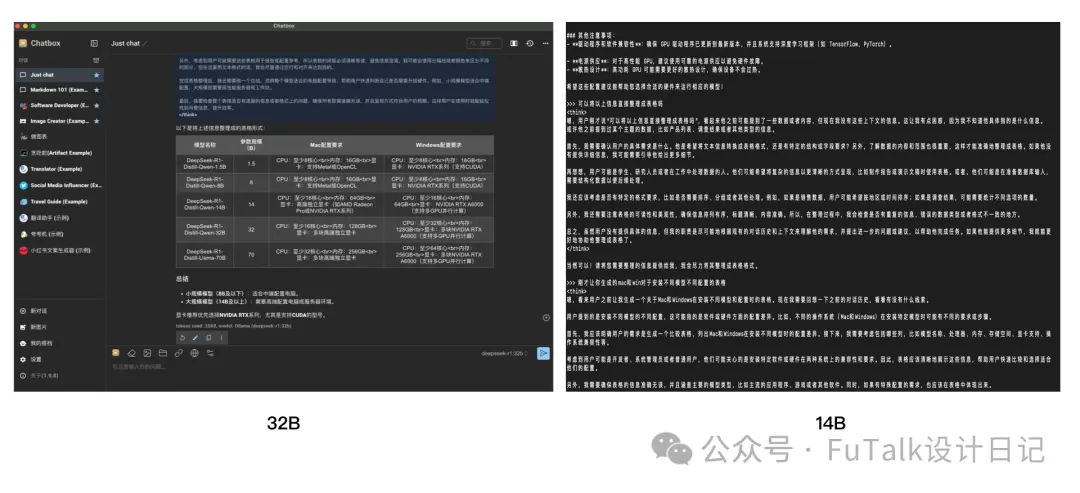
Task: Unstar the Just chat conversation
Action: [96, 74]
